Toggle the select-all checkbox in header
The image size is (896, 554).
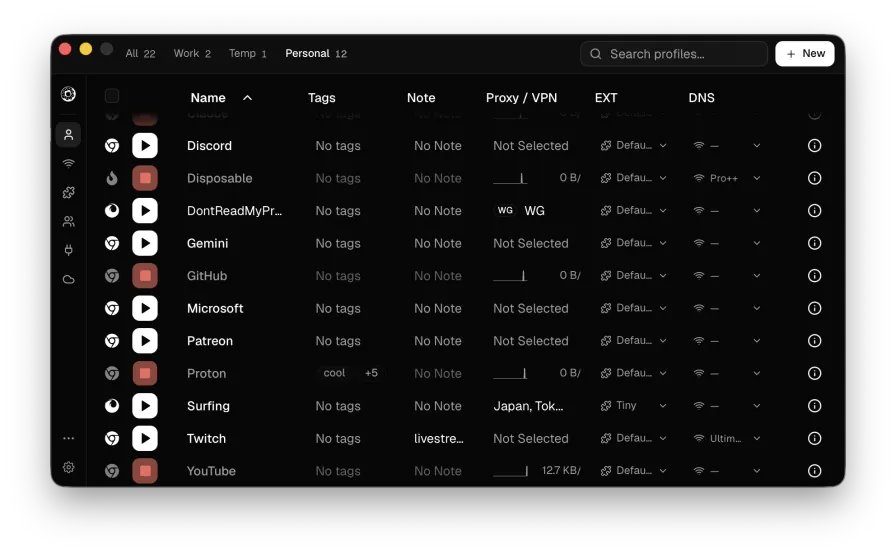(x=112, y=96)
